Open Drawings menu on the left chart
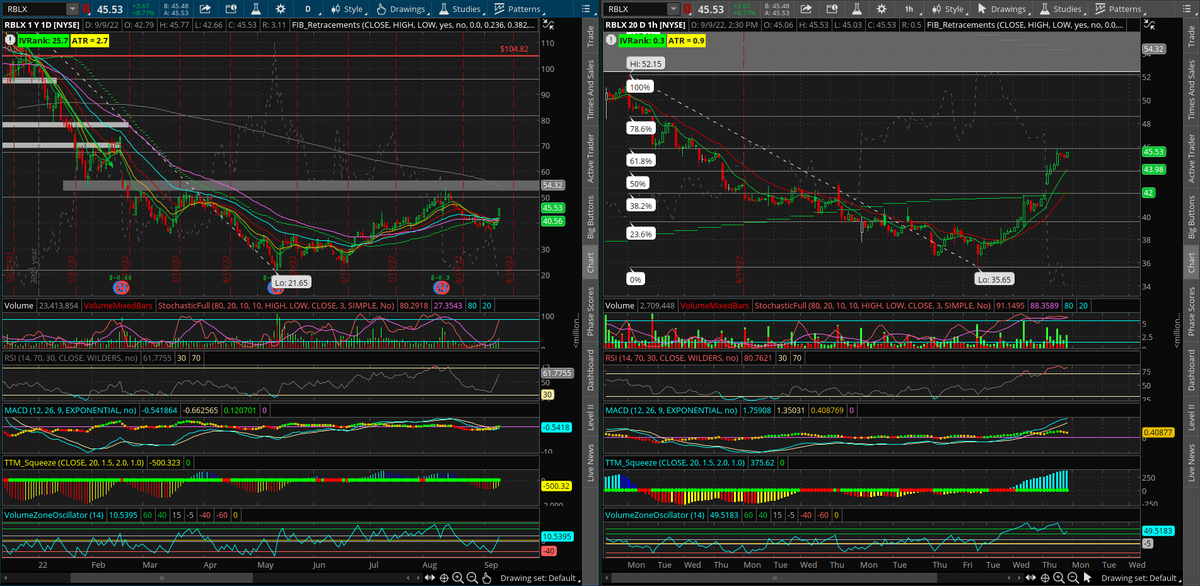Image resolution: width=1200 pixels, height=586 pixels. pyautogui.click(x=402, y=9)
